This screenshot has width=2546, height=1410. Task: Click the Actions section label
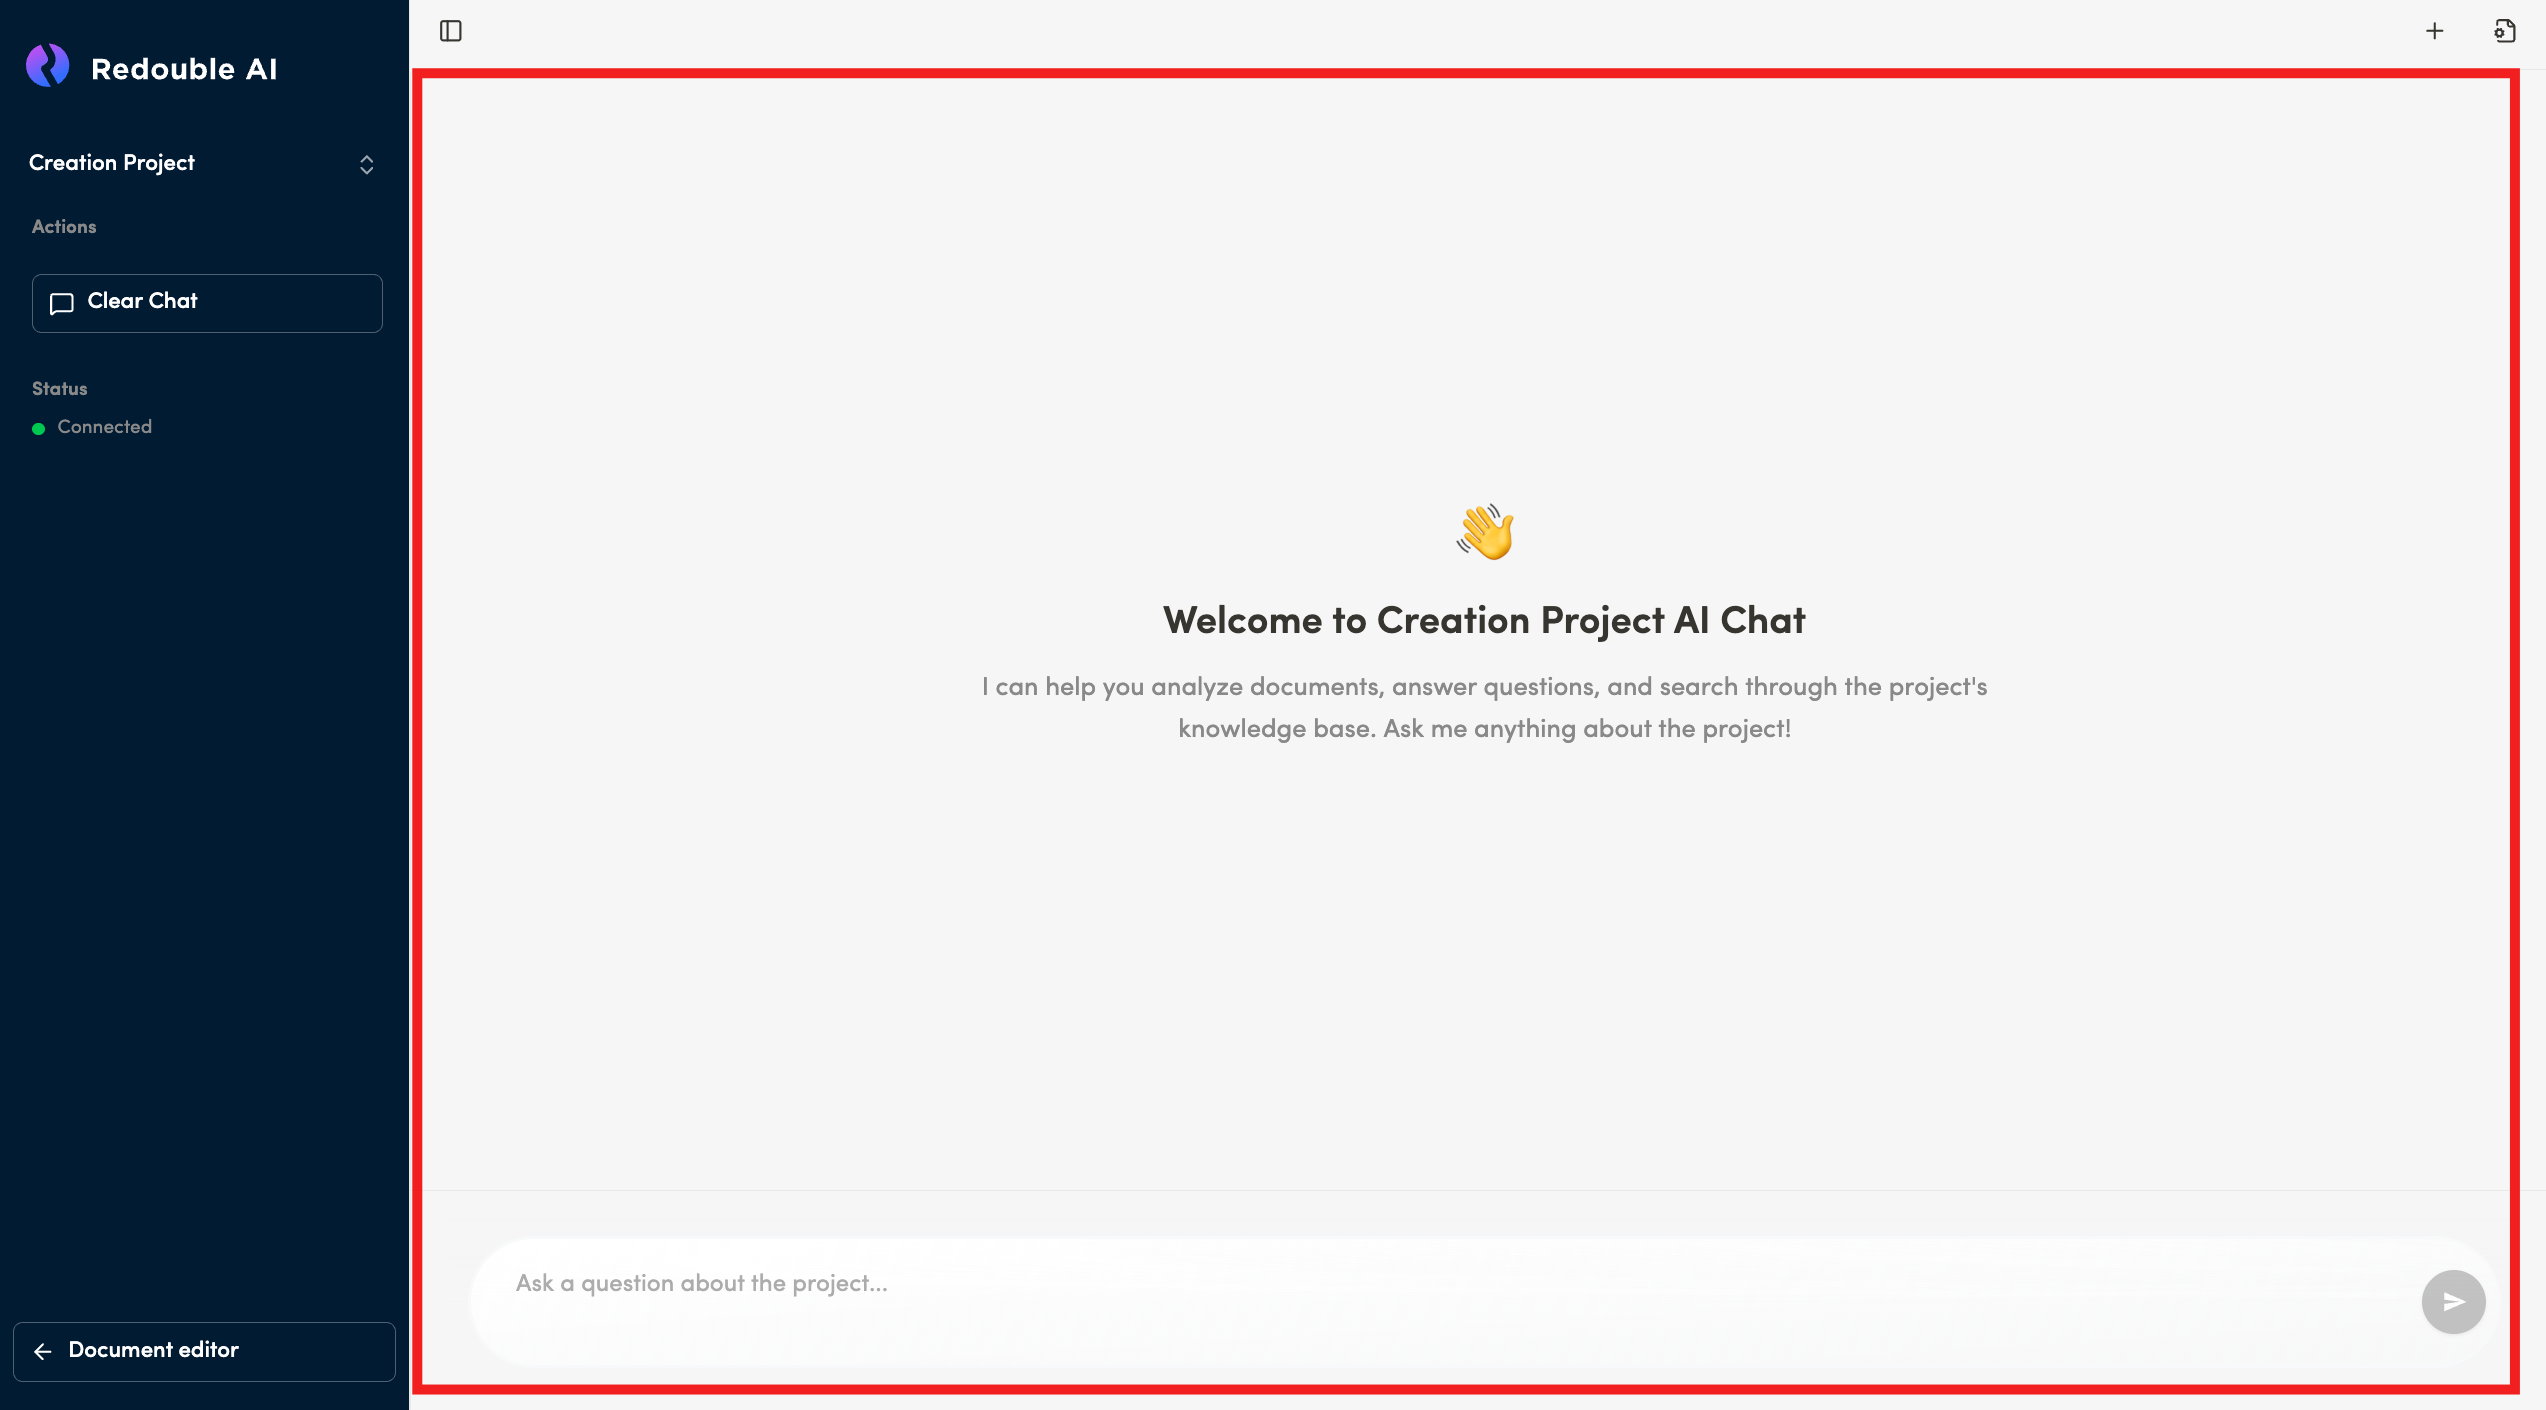tap(64, 227)
